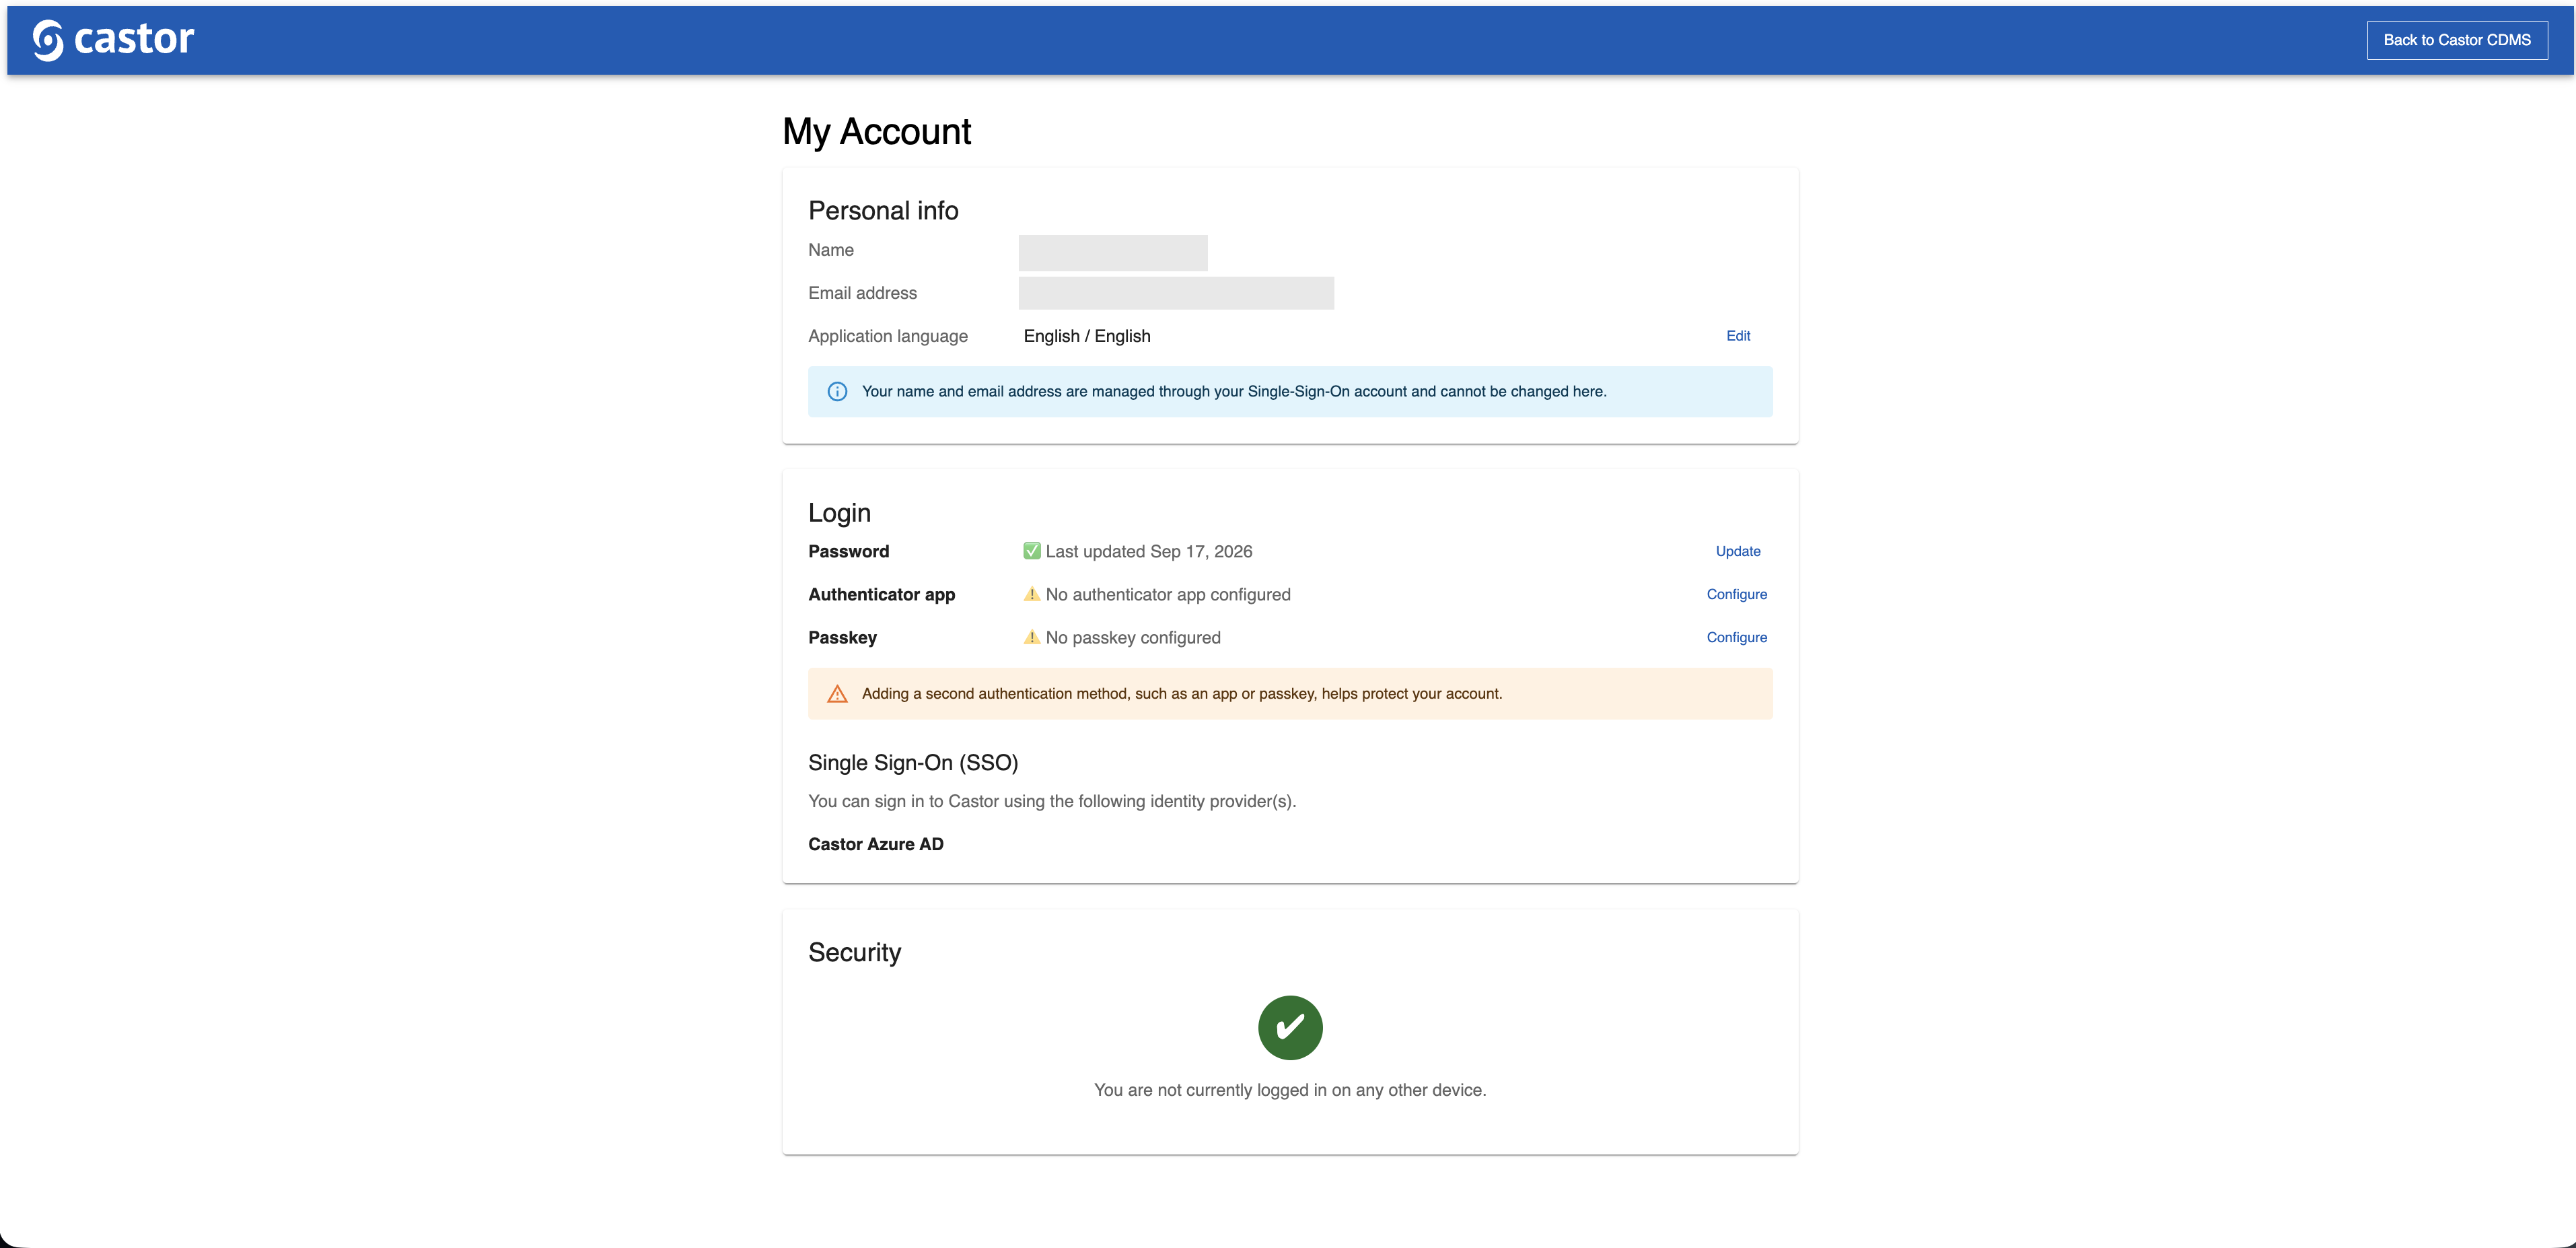This screenshot has height=1248, width=2576.
Task: Click 'Castor Azure AD' identity provider
Action: [x=876, y=844]
